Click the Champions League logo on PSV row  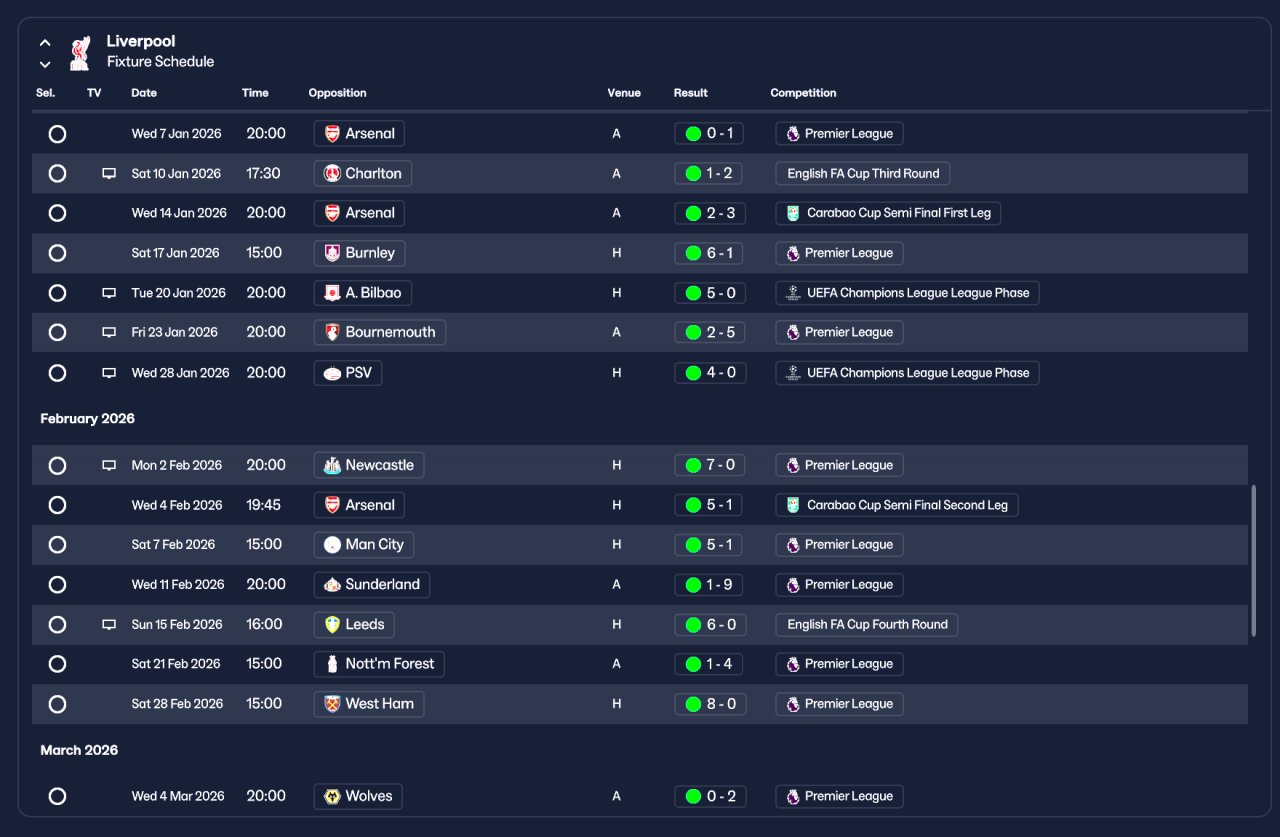pyautogui.click(x=793, y=373)
